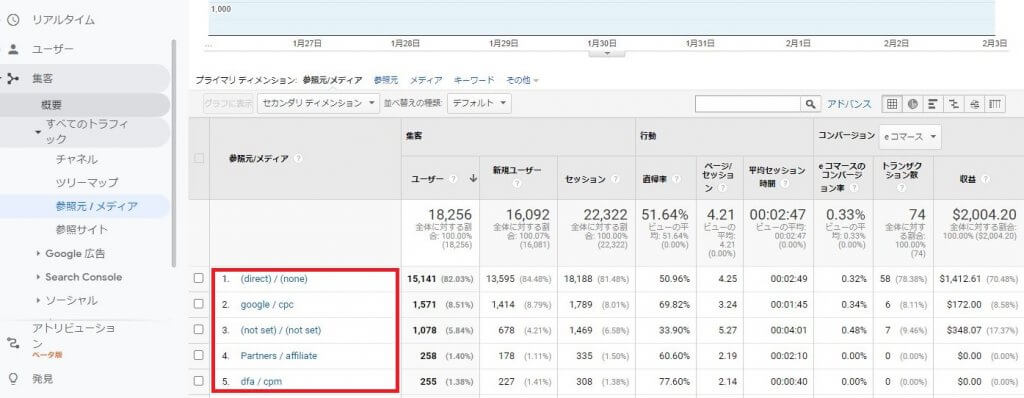Open the (direct) / (none) source link
This screenshot has height=398, width=1024.
[274, 278]
